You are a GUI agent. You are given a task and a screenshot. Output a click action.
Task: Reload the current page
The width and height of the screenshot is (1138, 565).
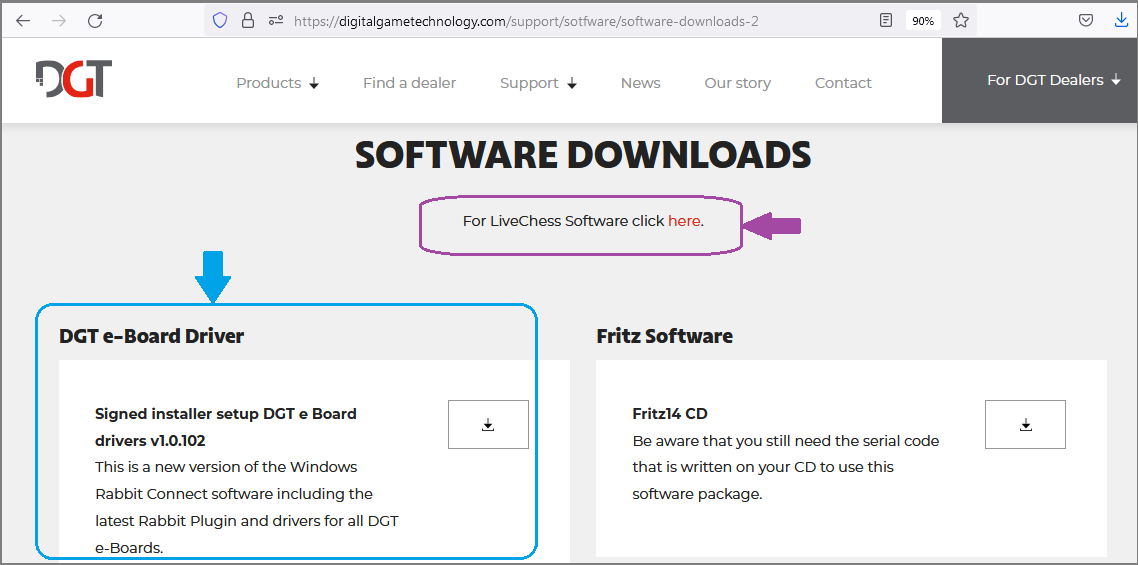(95, 20)
